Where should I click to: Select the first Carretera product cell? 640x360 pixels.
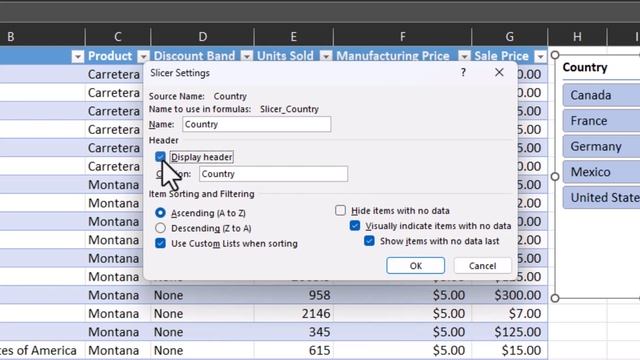[114, 74]
